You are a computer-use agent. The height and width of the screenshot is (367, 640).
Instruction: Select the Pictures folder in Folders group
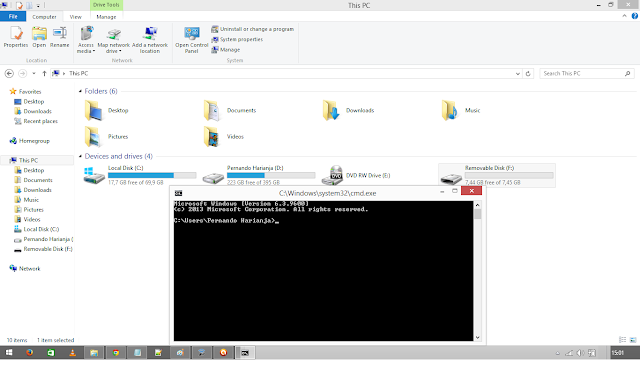pos(107,137)
